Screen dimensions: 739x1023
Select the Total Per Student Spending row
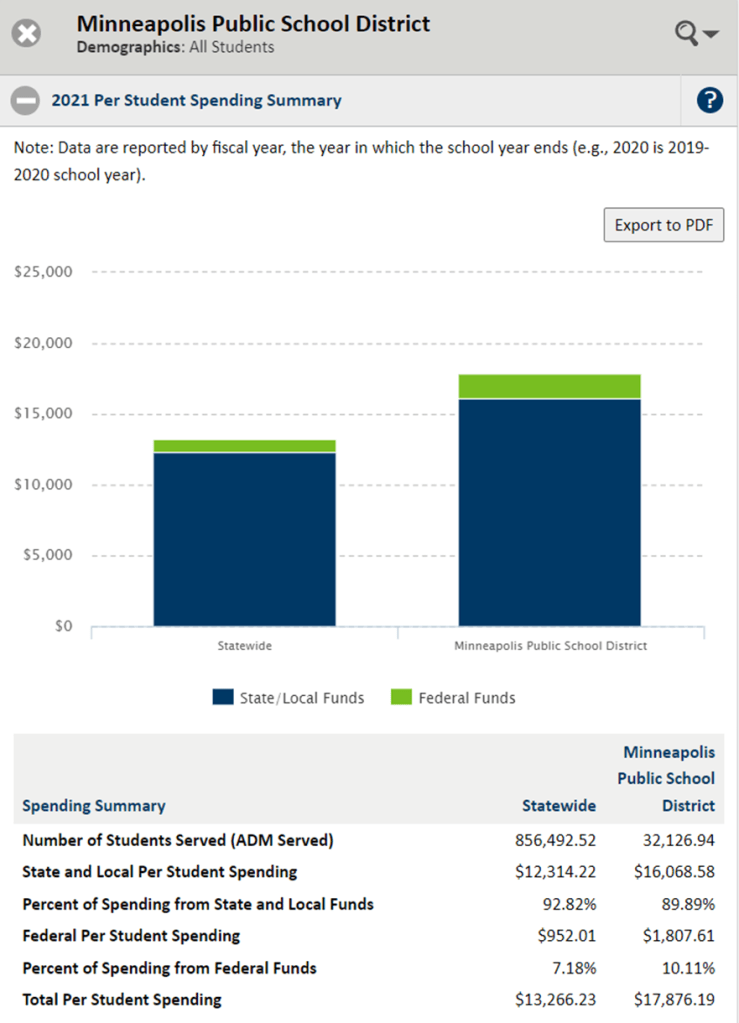click(122, 1000)
